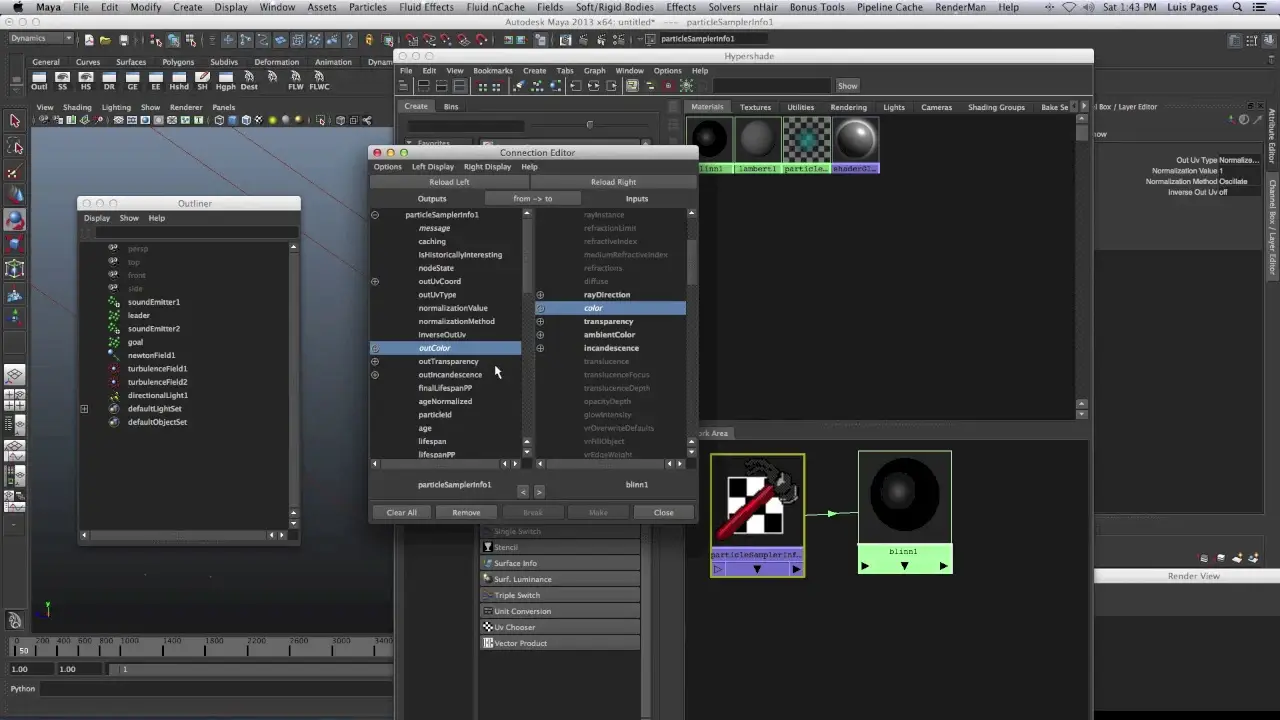Click the Dest shelf icon

[249, 80]
